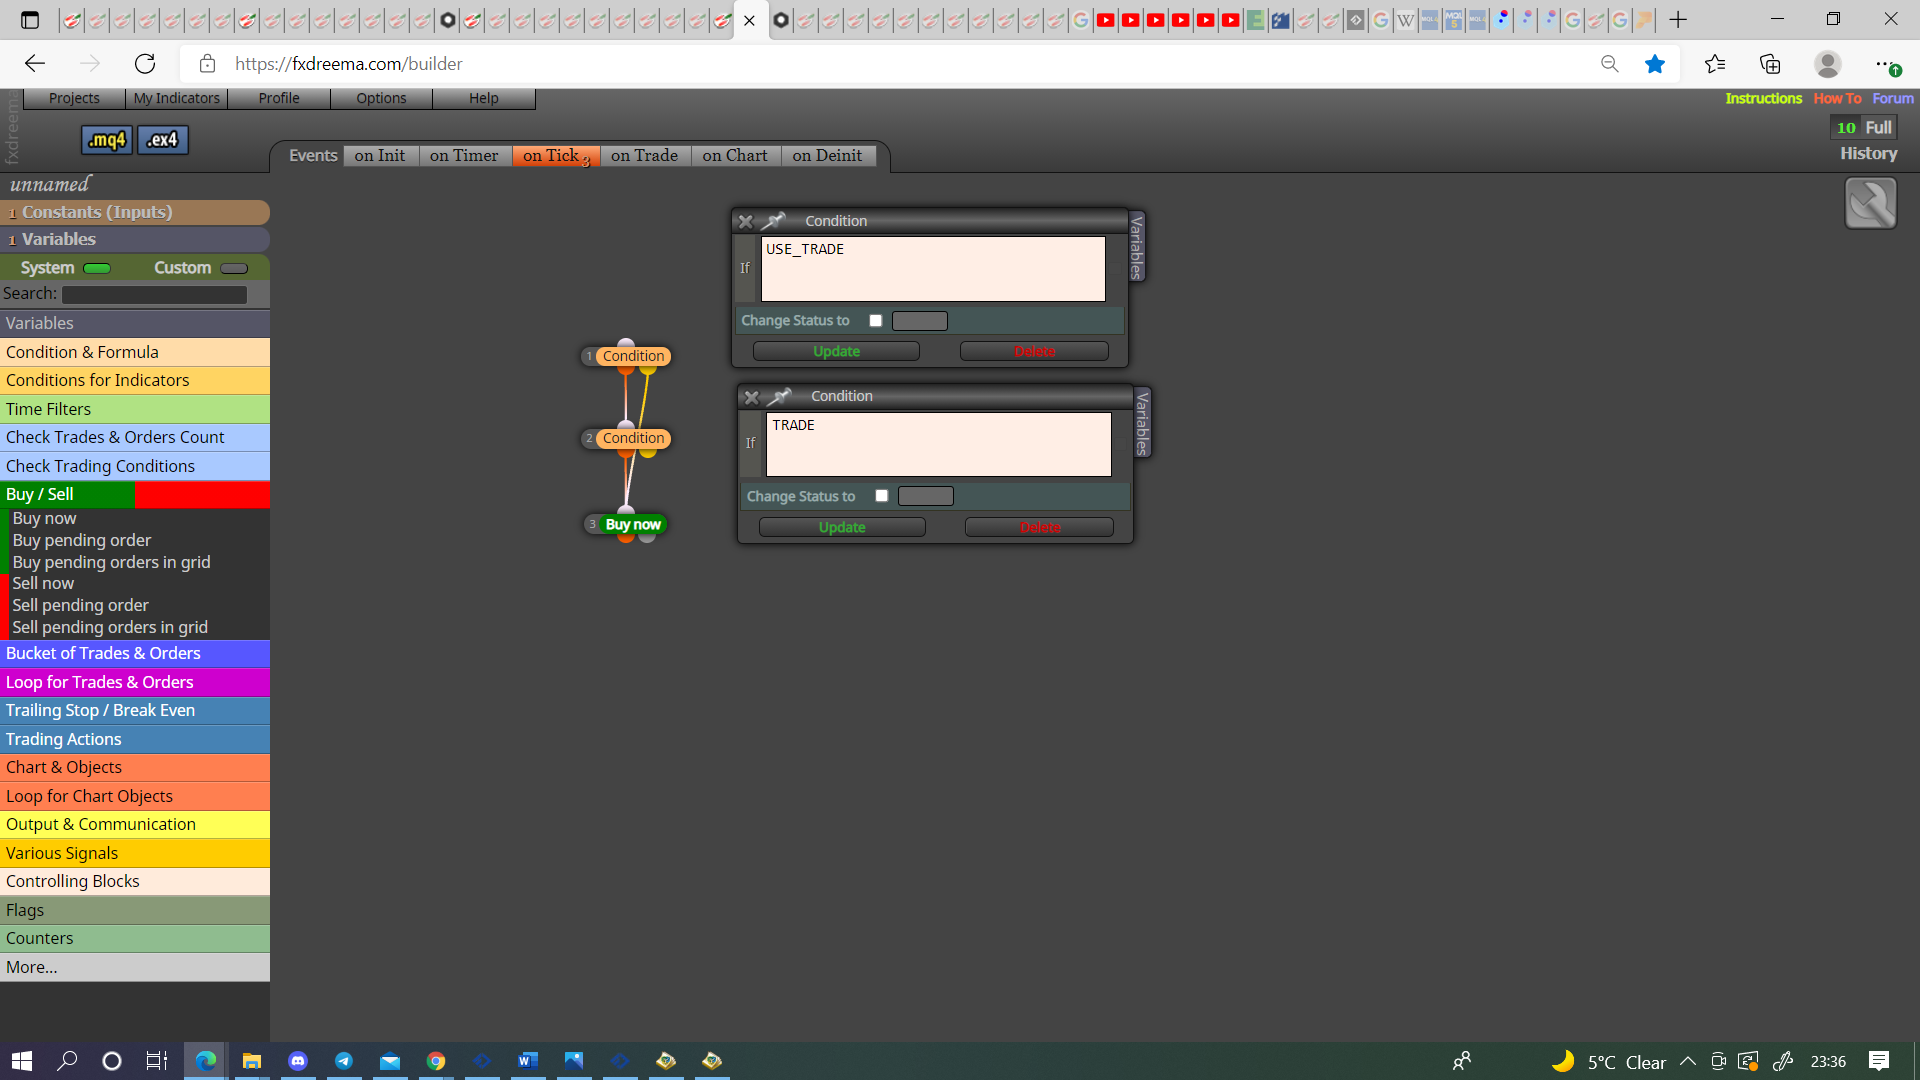Delete the USE_TRADE condition
Screen dimensions: 1920x1080
coord(1034,351)
